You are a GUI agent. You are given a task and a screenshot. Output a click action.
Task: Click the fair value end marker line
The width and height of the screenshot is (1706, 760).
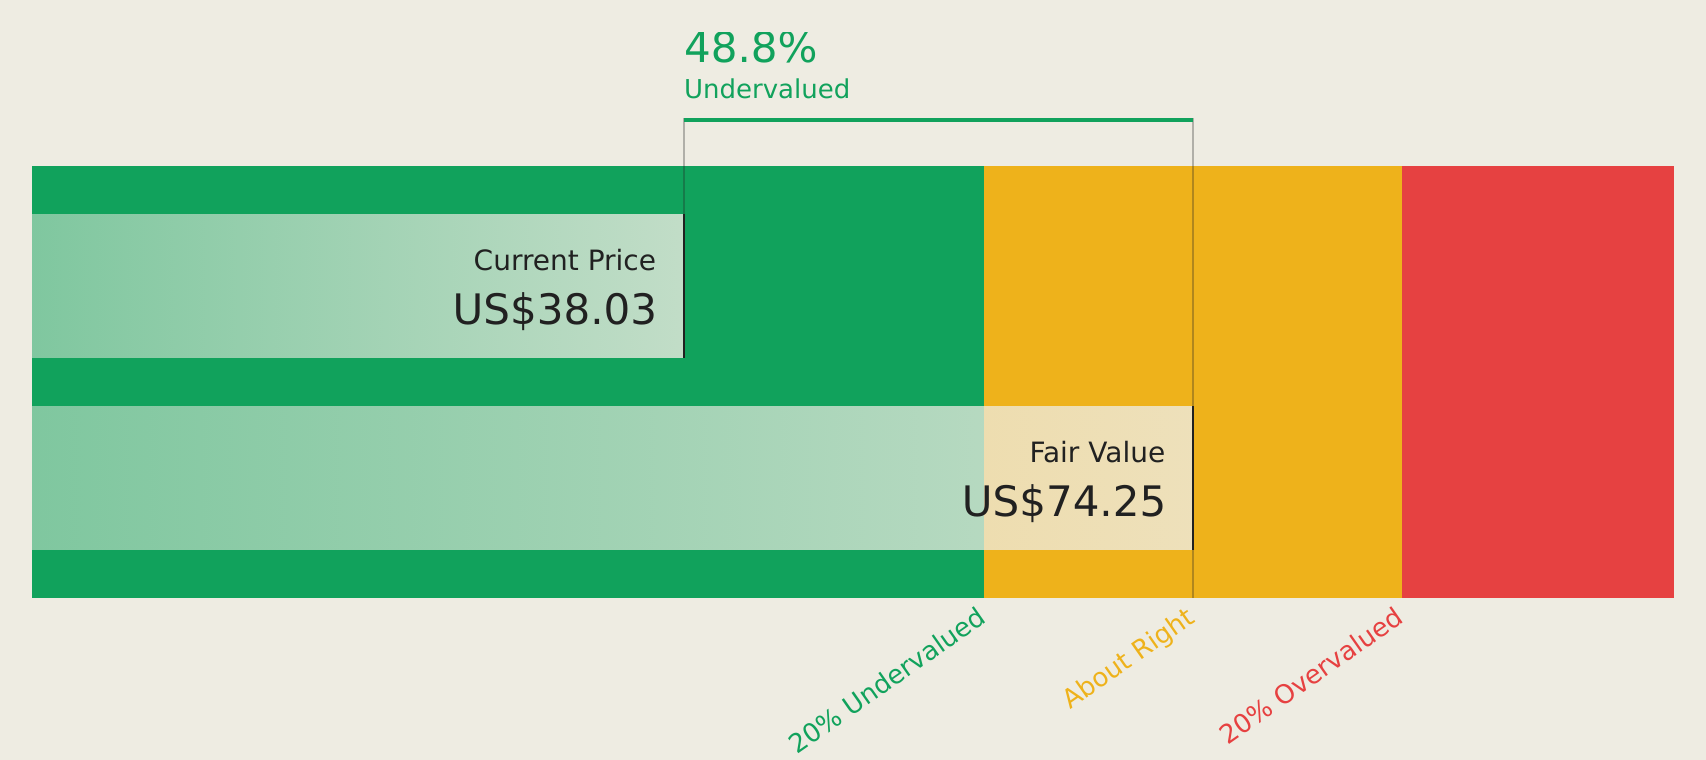1193,478
